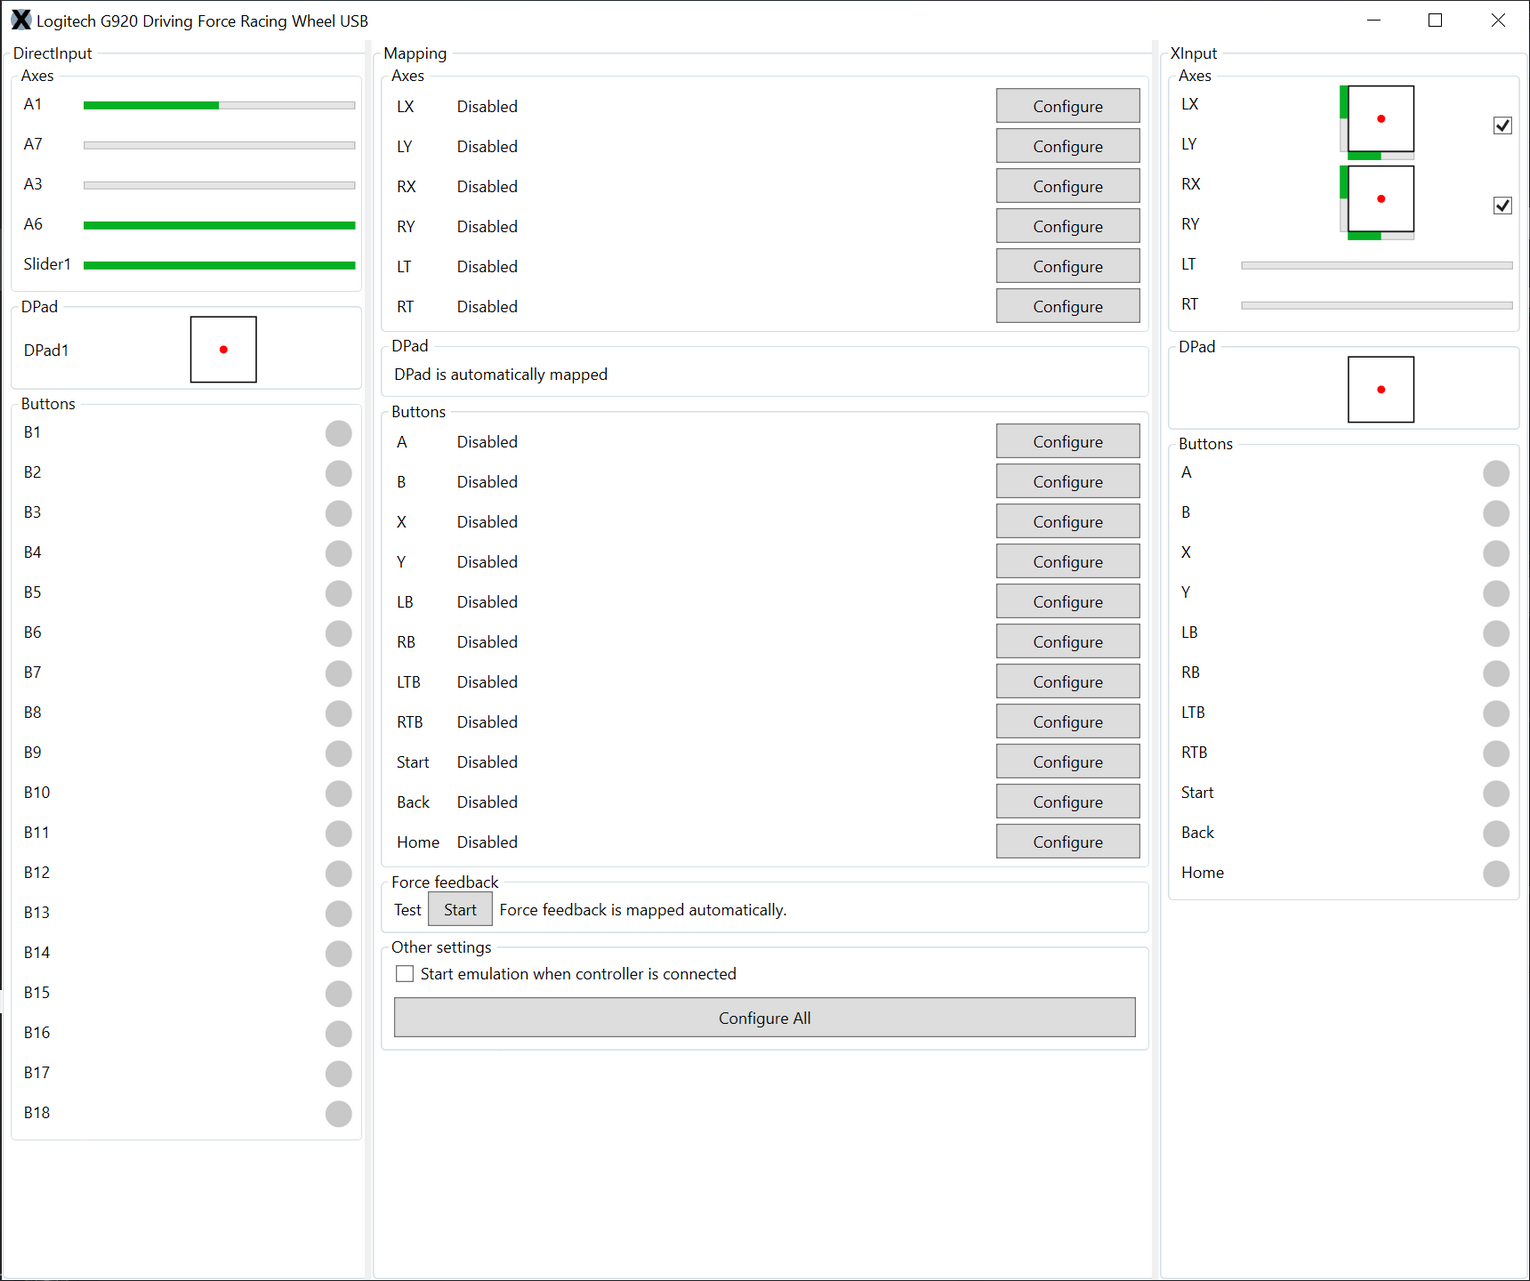Click the XInput Back button indicator
Screen dimensions: 1530x1281
click(1496, 833)
